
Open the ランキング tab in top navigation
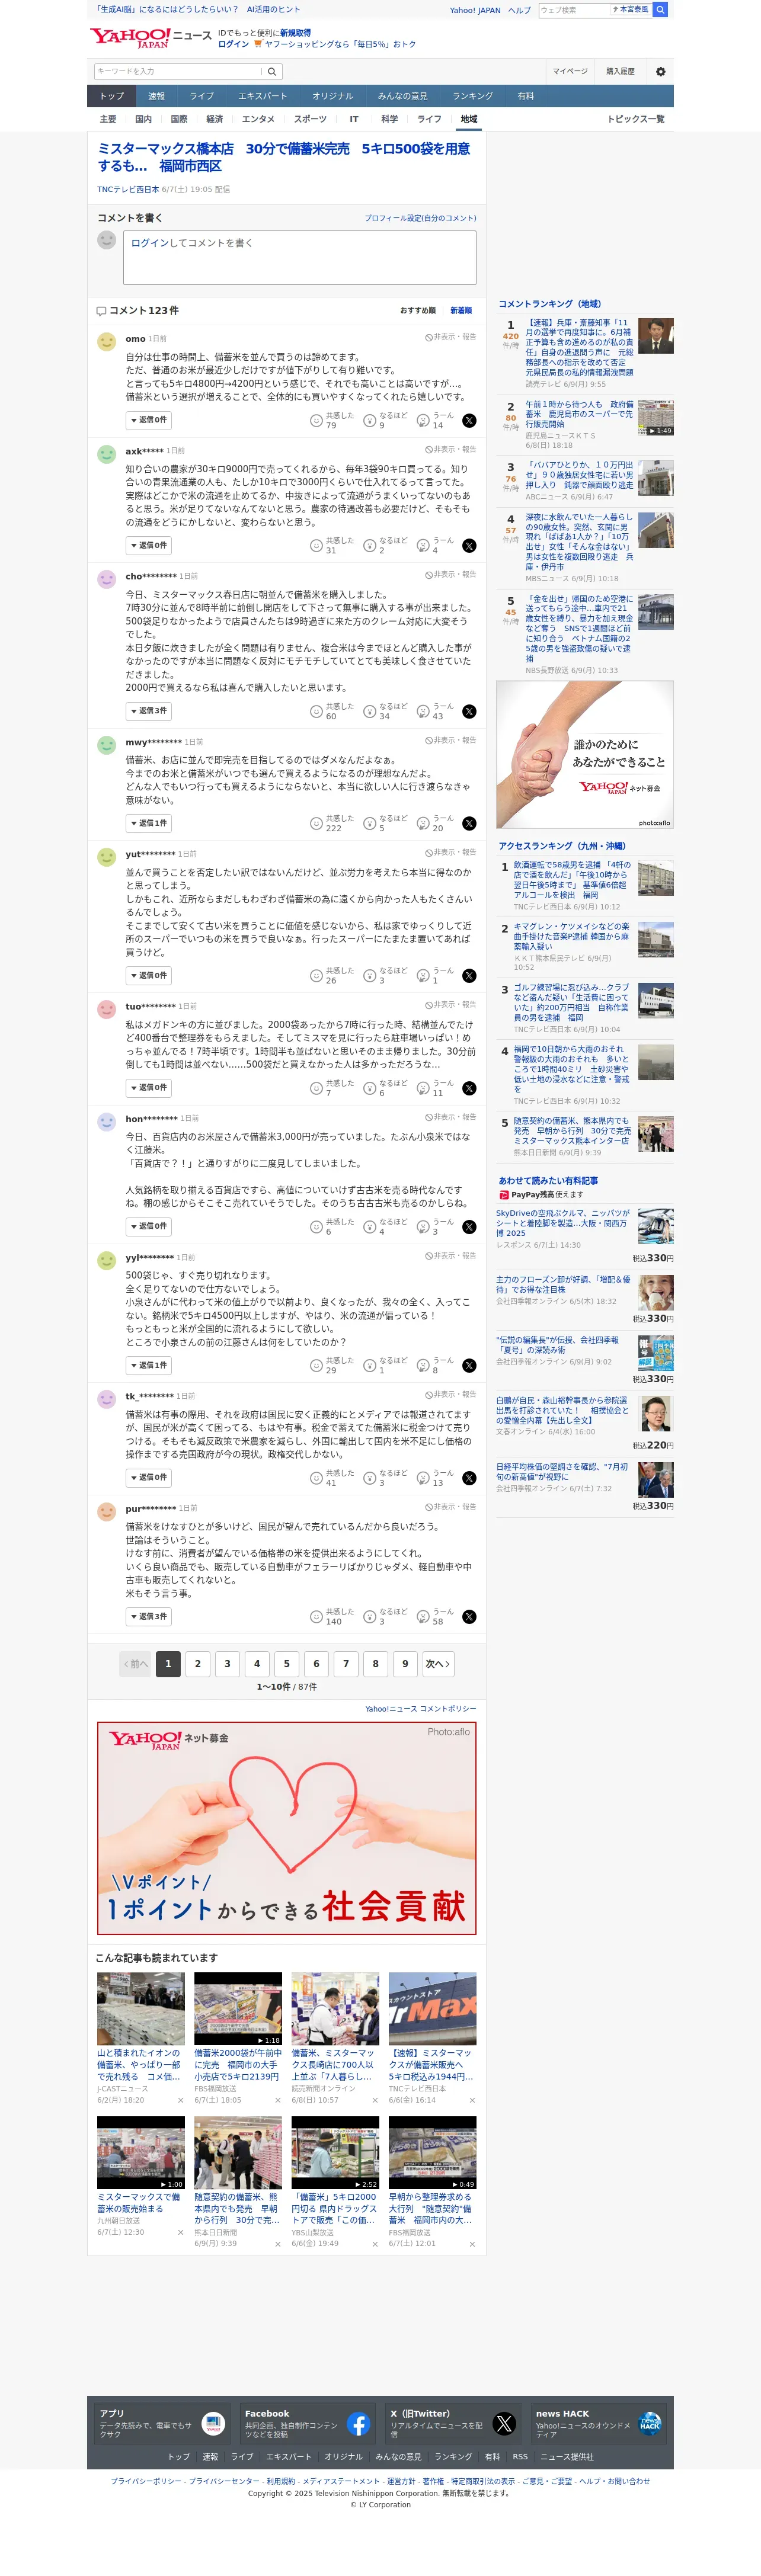click(x=472, y=96)
